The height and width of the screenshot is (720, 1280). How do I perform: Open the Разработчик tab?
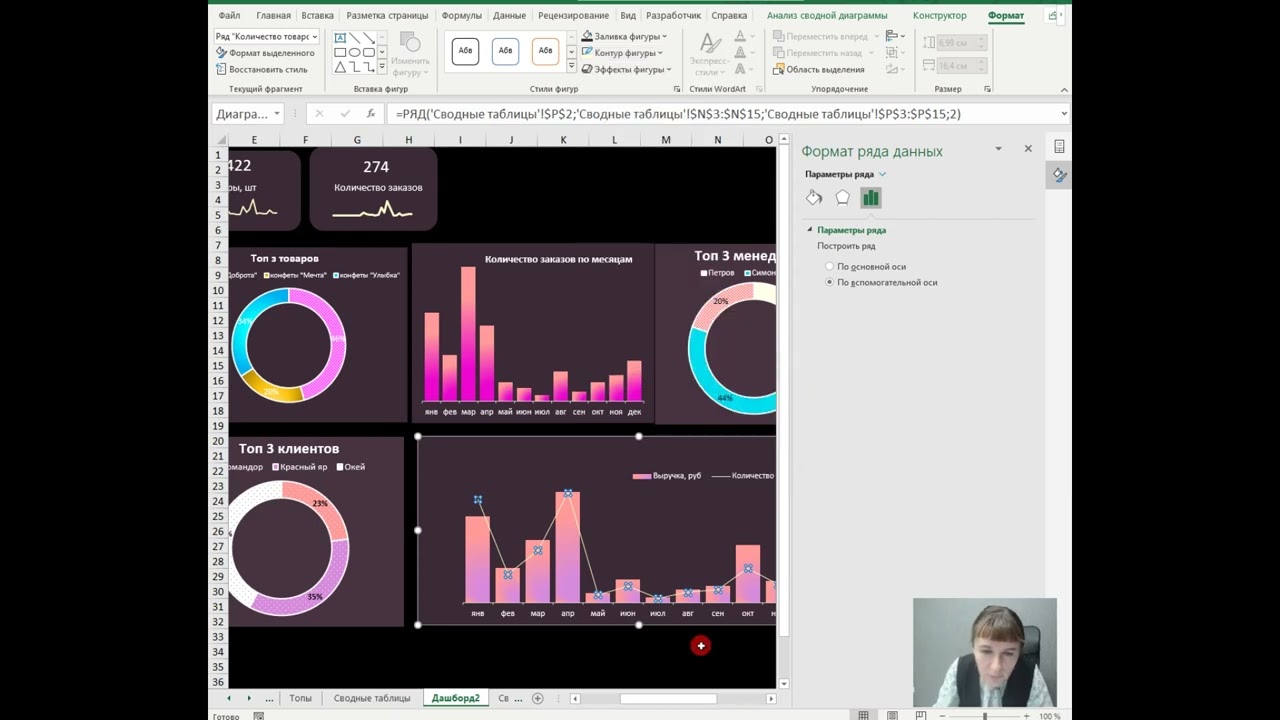pos(673,16)
